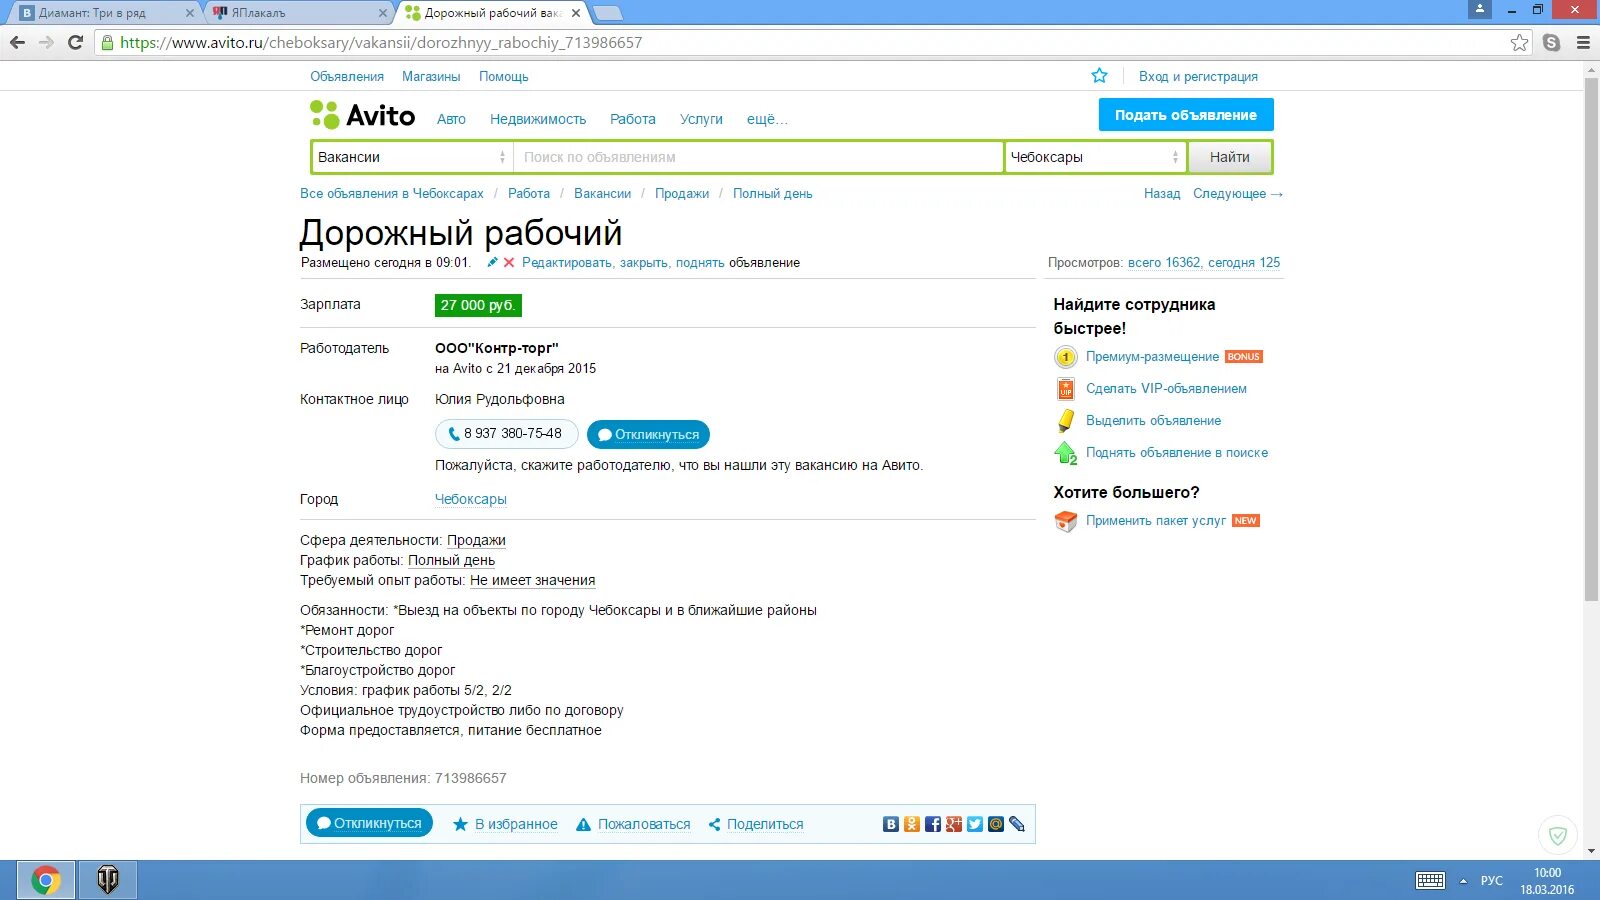Close the Дорожный рабочий tab
The height and width of the screenshot is (900, 1600).
point(576,13)
